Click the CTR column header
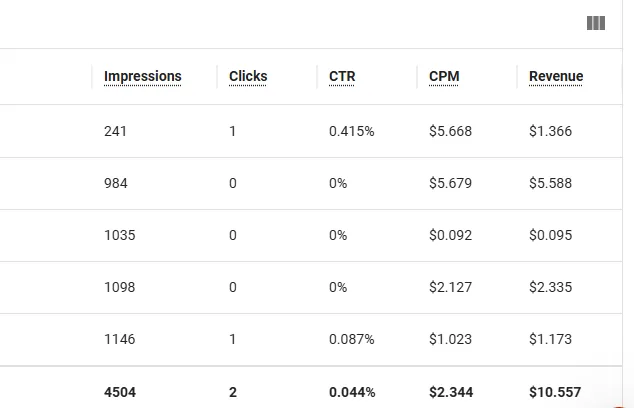Screen dimensions: 634x408 (342, 76)
